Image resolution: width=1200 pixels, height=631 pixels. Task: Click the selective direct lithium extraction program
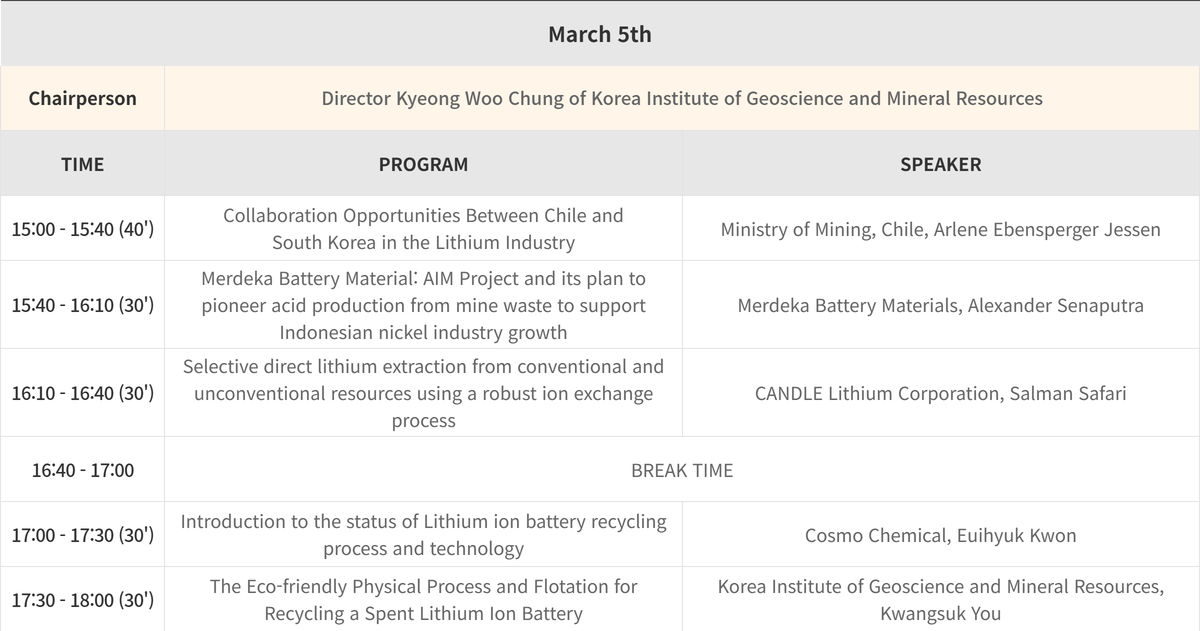click(x=423, y=393)
